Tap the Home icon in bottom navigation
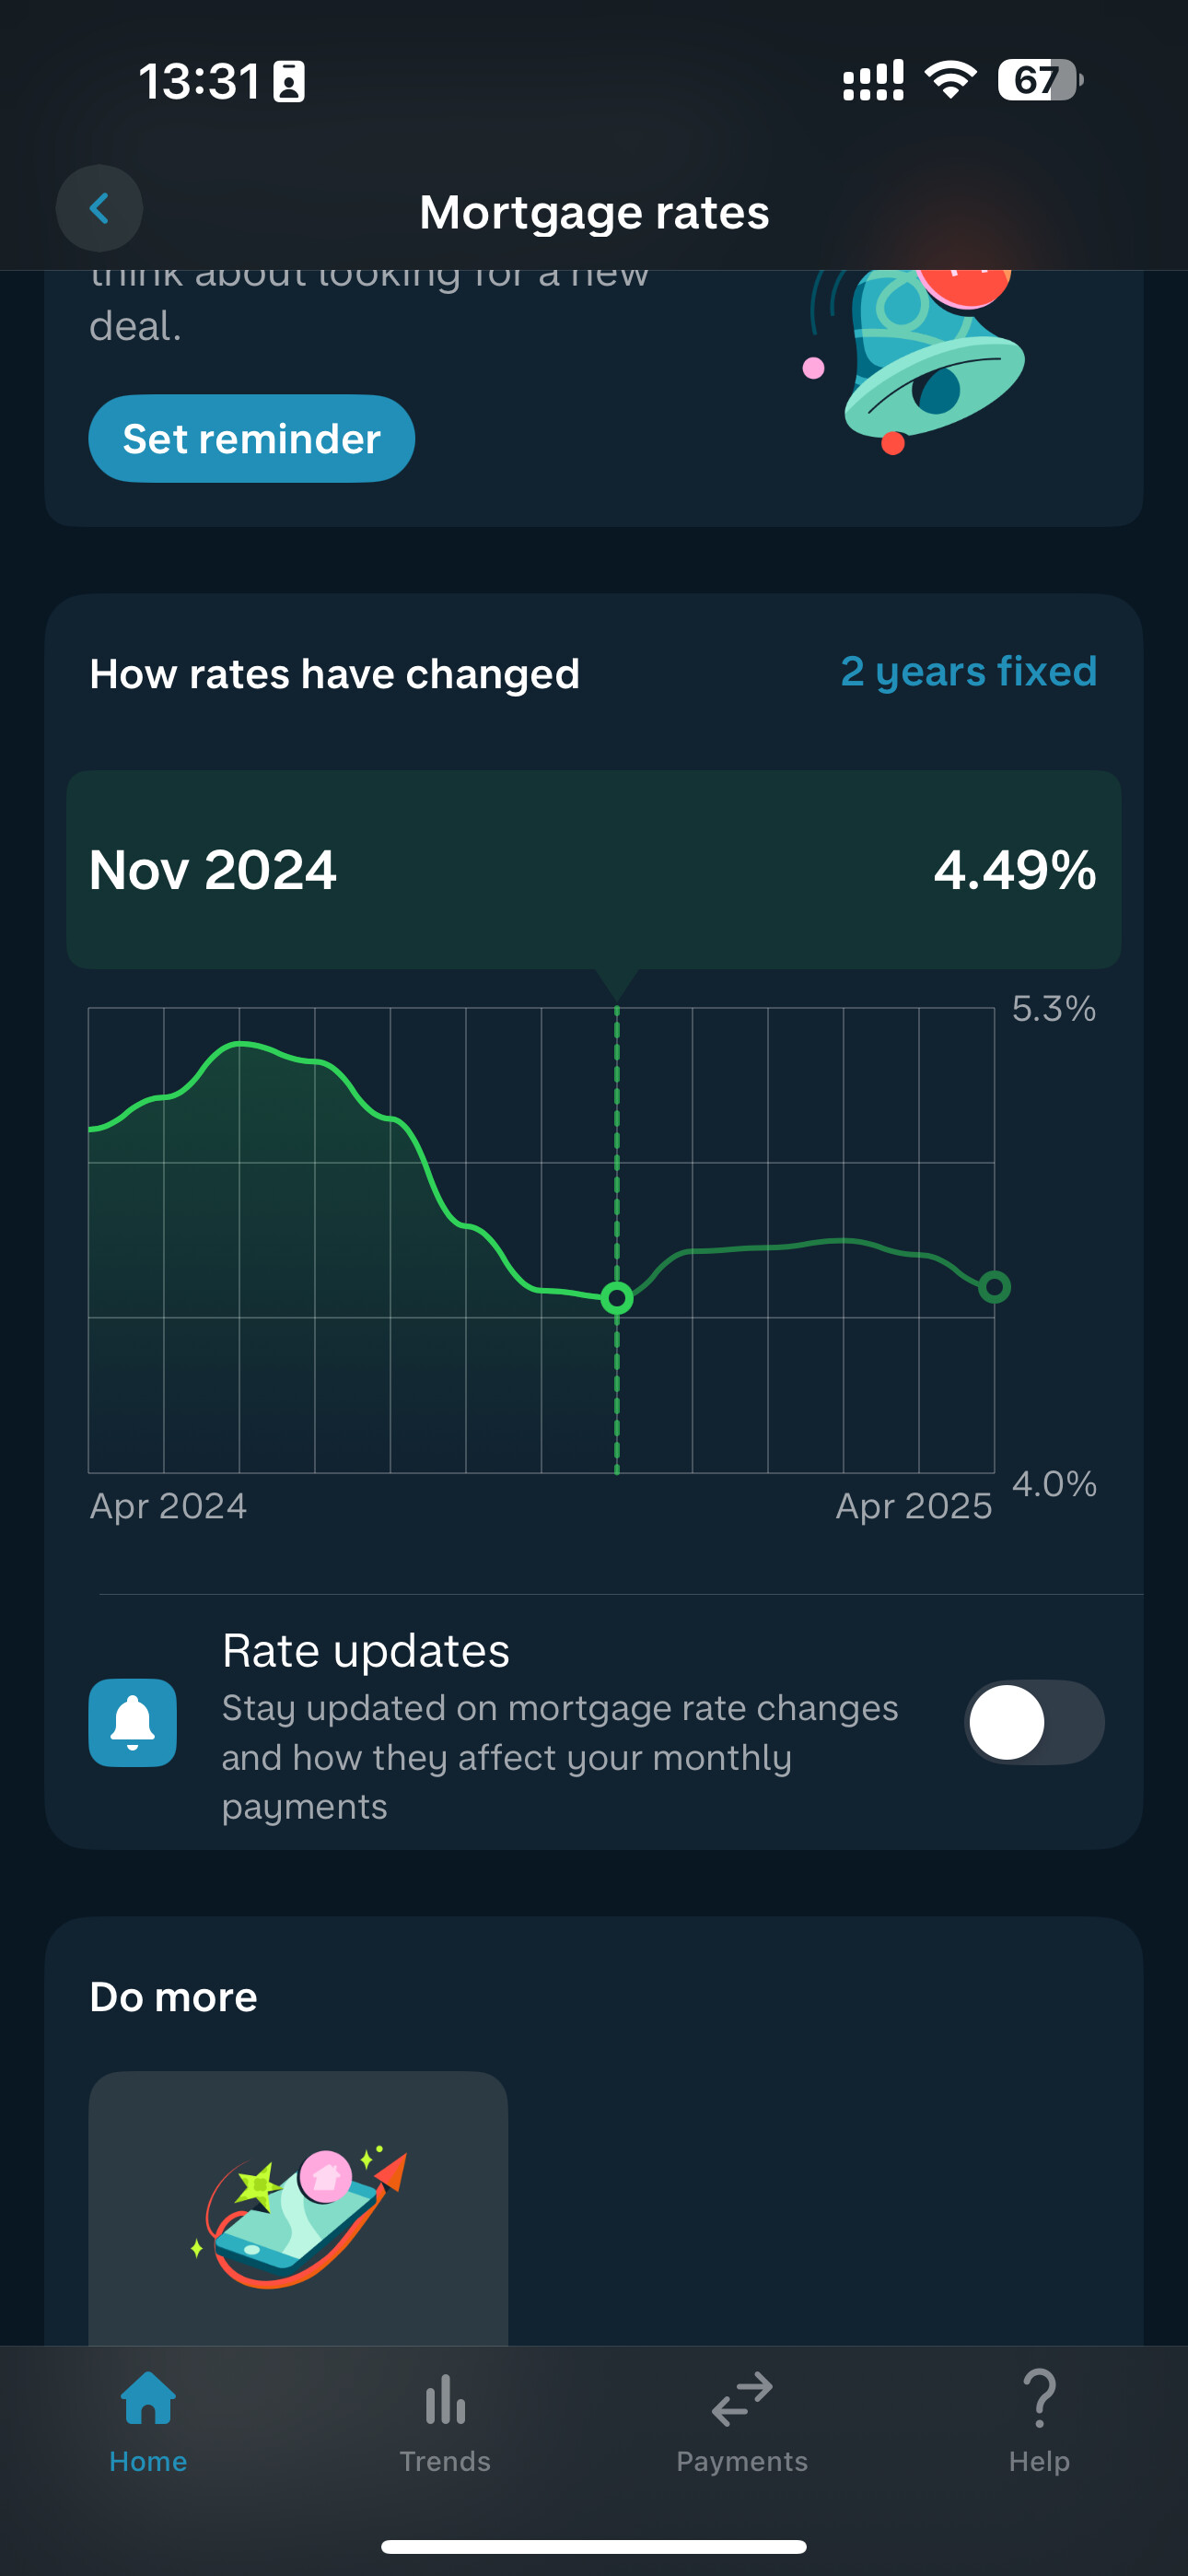1188x2576 pixels. (x=148, y=2399)
